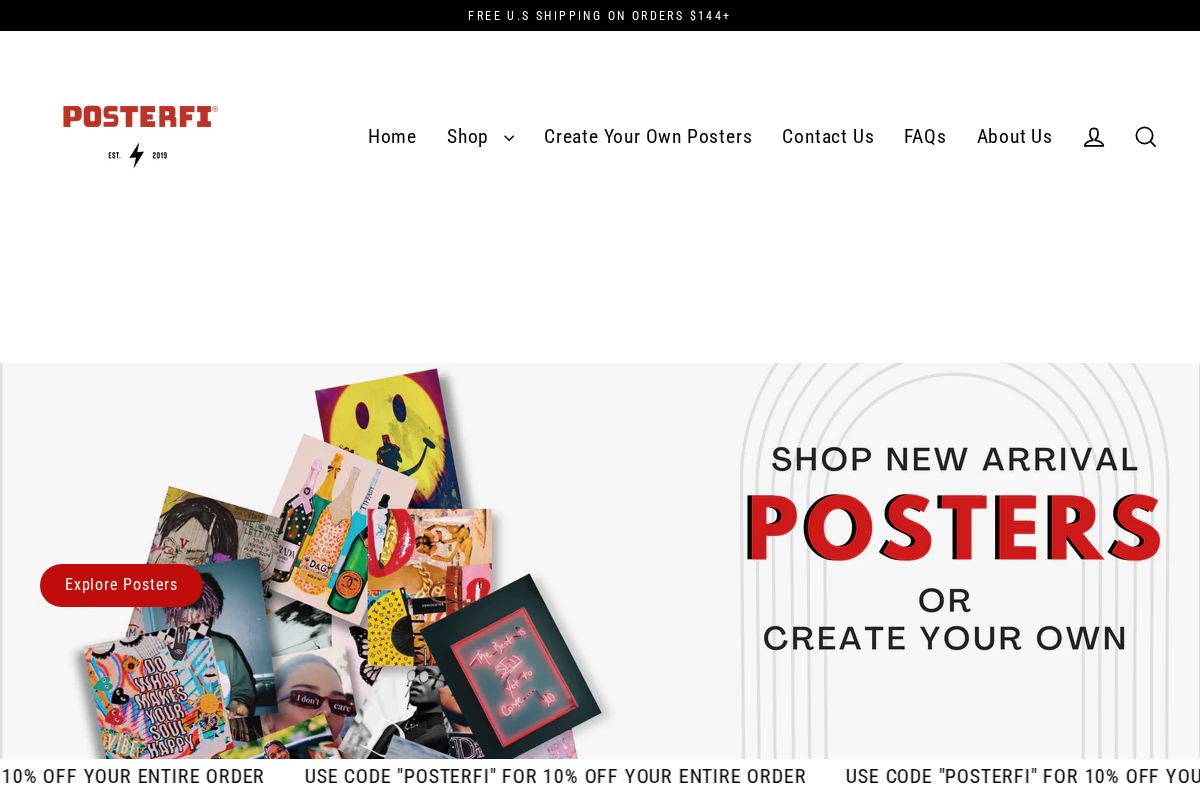Navigate to Contact Us

pos(828,137)
